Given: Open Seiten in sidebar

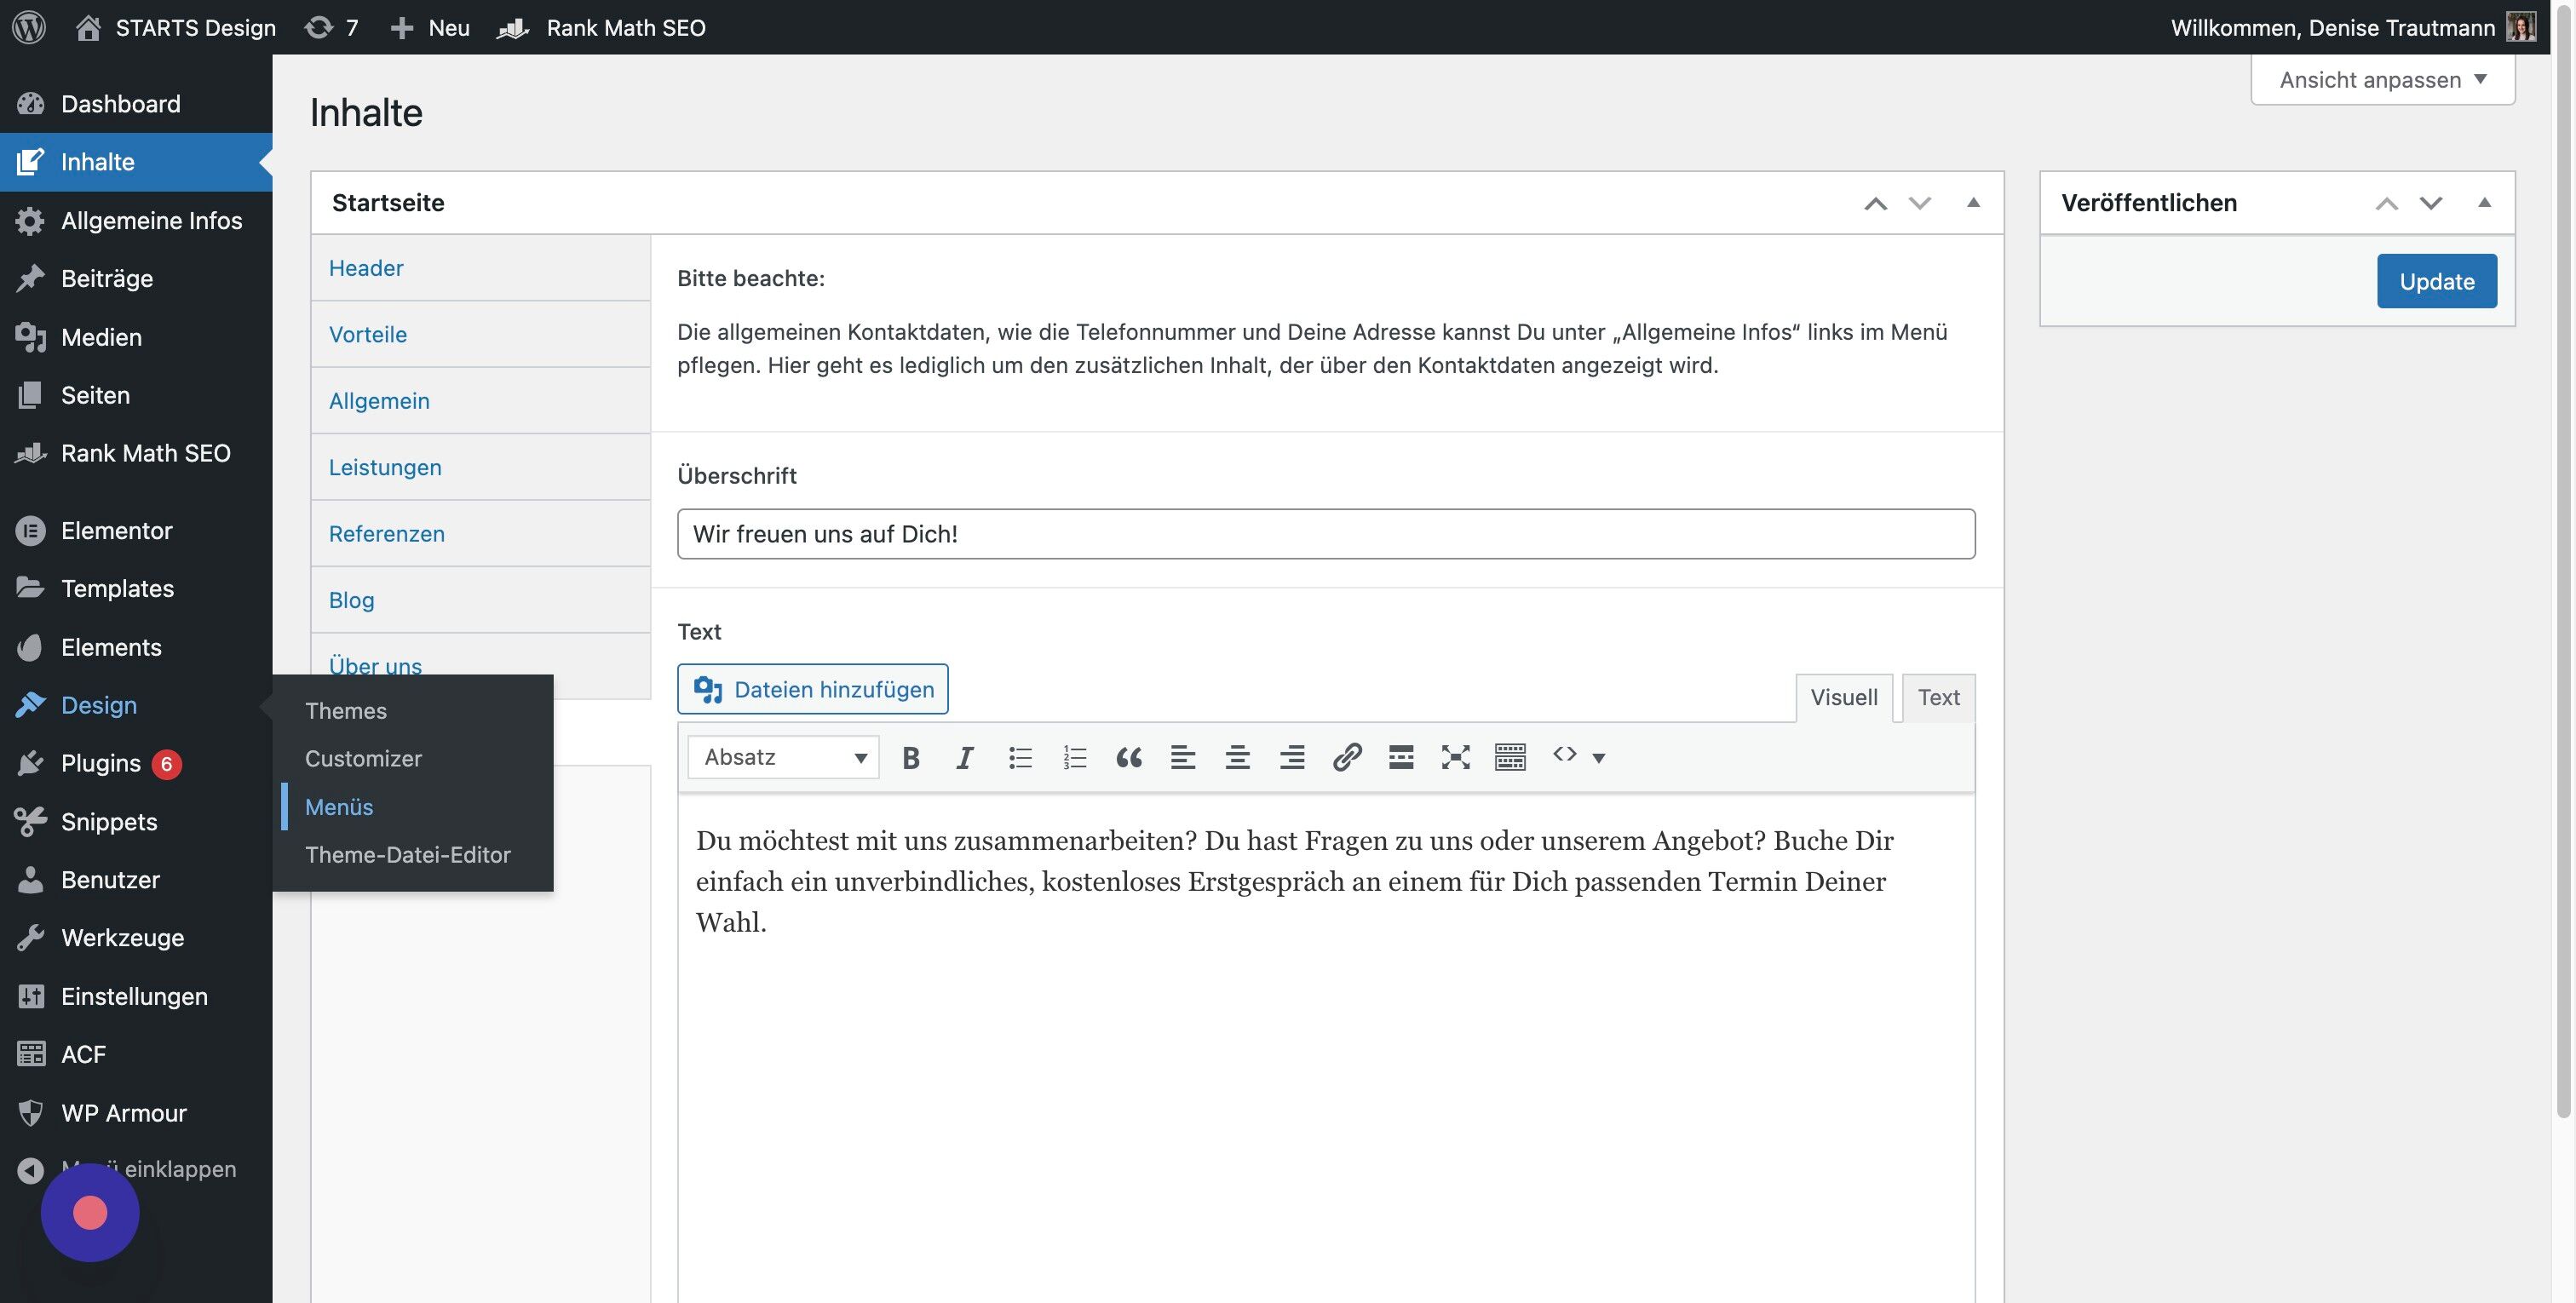Looking at the screenshot, I should pos(136,395).
